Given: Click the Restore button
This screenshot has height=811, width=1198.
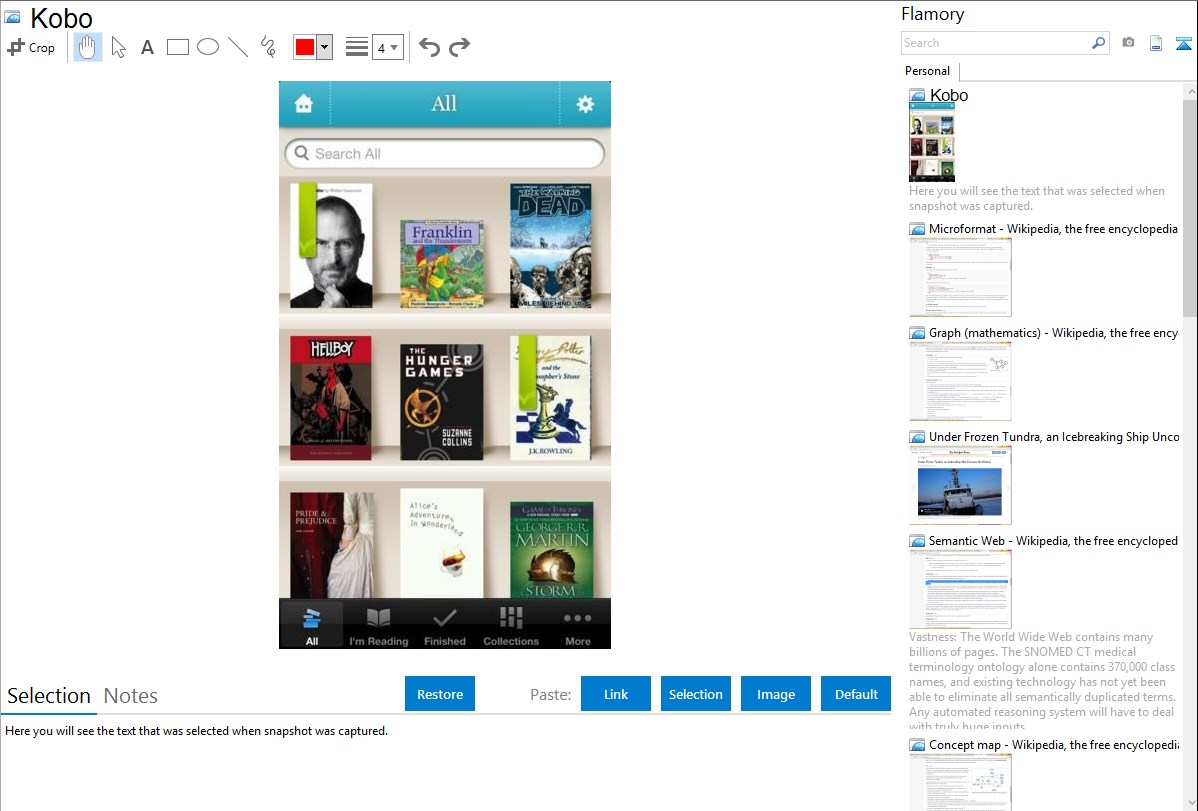Looking at the screenshot, I should click(440, 694).
